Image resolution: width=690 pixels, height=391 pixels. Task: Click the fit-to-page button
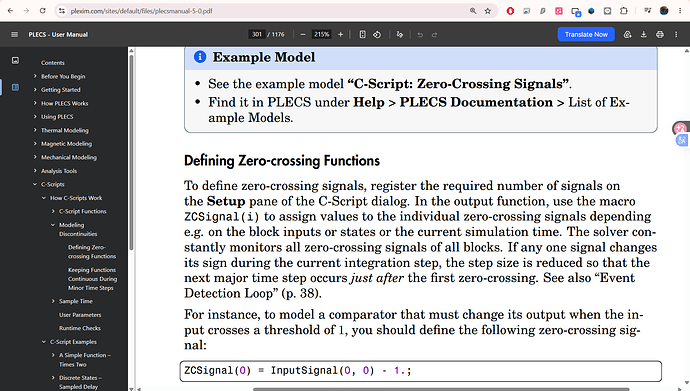362,34
